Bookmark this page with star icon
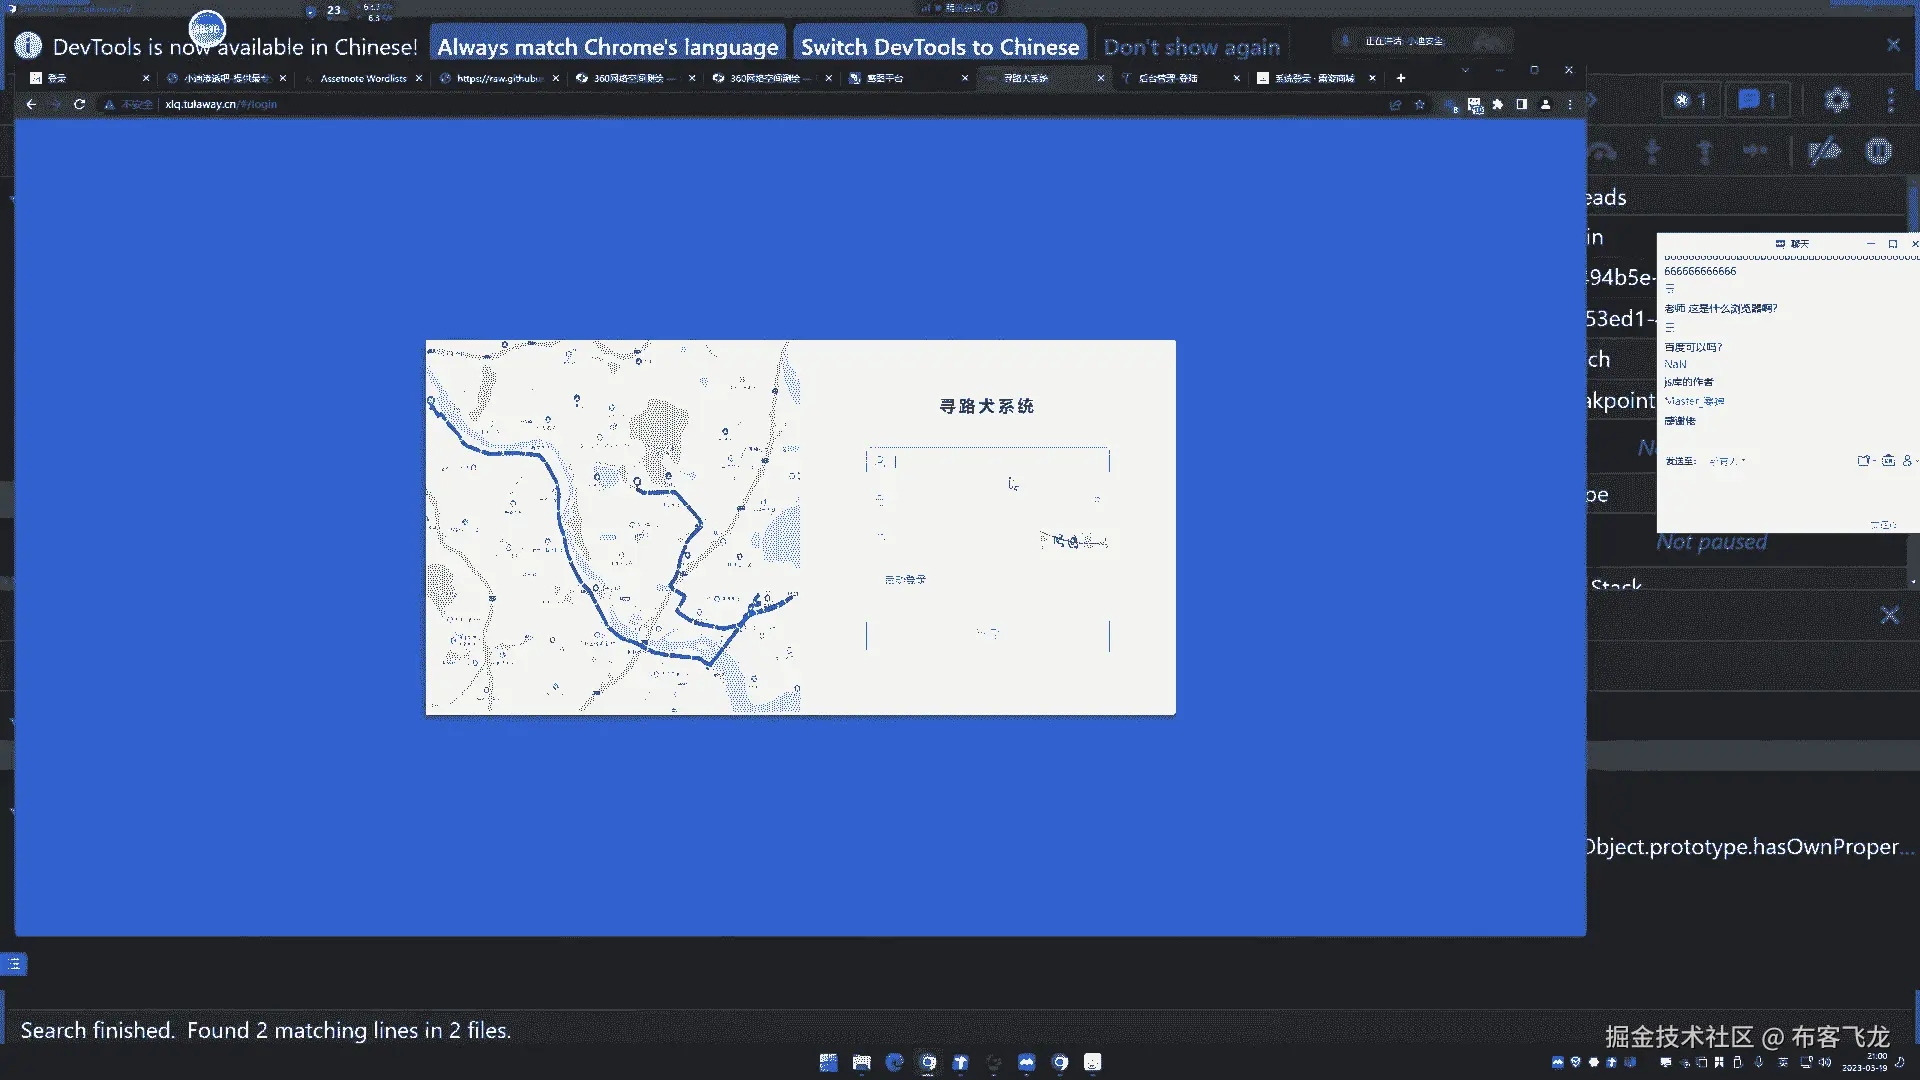1920x1080 pixels. pyautogui.click(x=1420, y=104)
